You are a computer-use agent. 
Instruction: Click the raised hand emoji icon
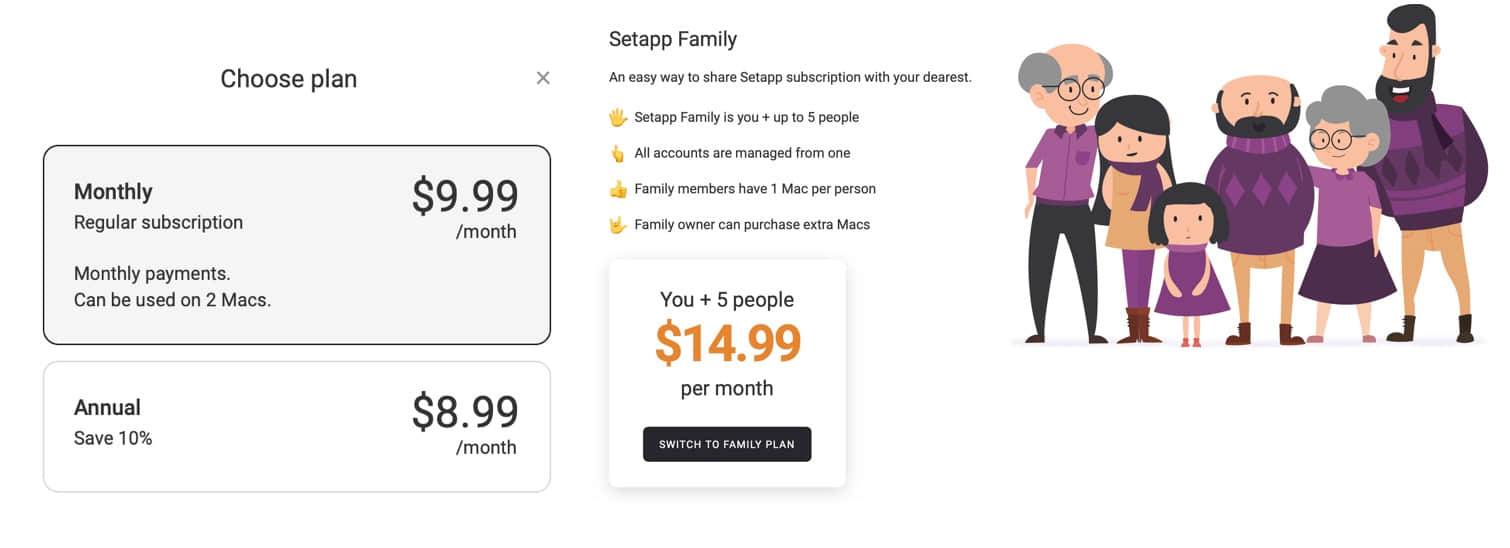click(618, 117)
